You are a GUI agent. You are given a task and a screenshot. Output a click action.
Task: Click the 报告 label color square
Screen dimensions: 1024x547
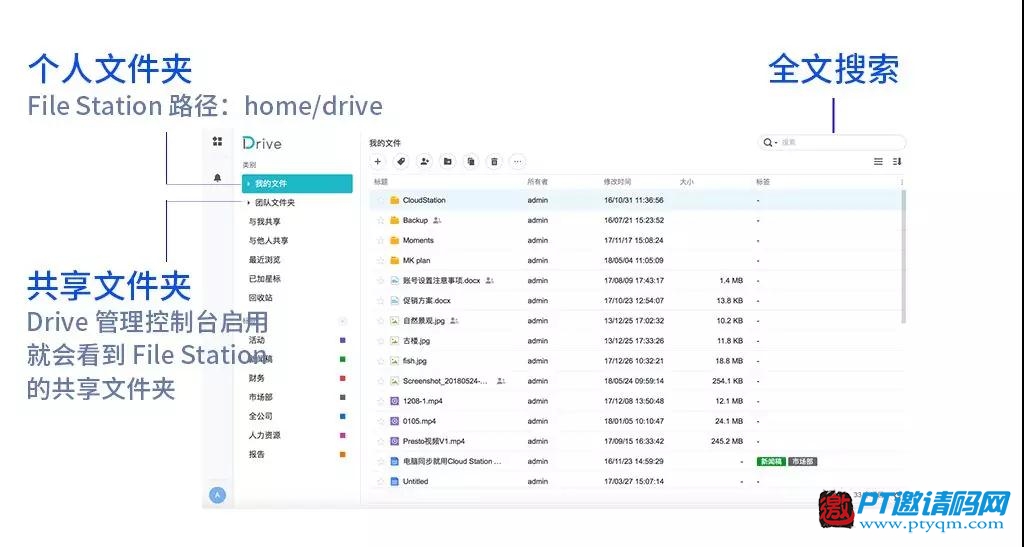[343, 454]
